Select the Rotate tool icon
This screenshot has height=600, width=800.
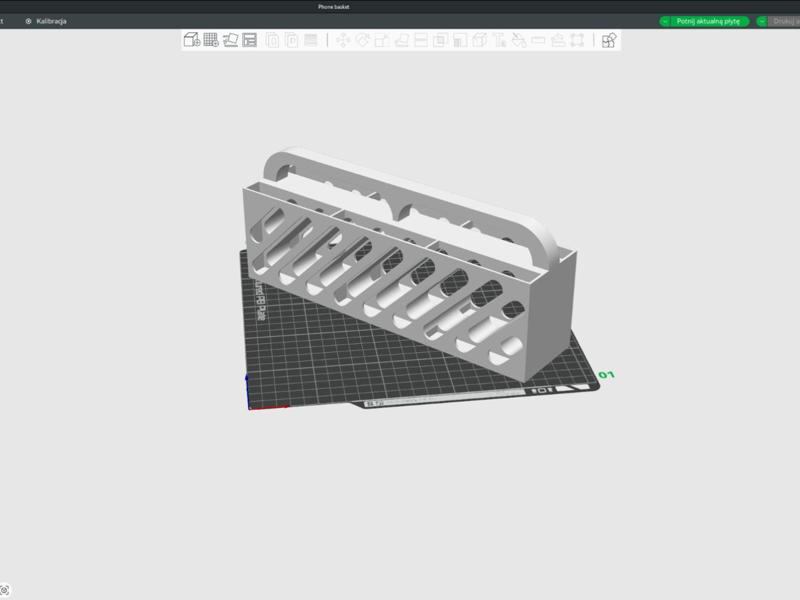(362, 40)
